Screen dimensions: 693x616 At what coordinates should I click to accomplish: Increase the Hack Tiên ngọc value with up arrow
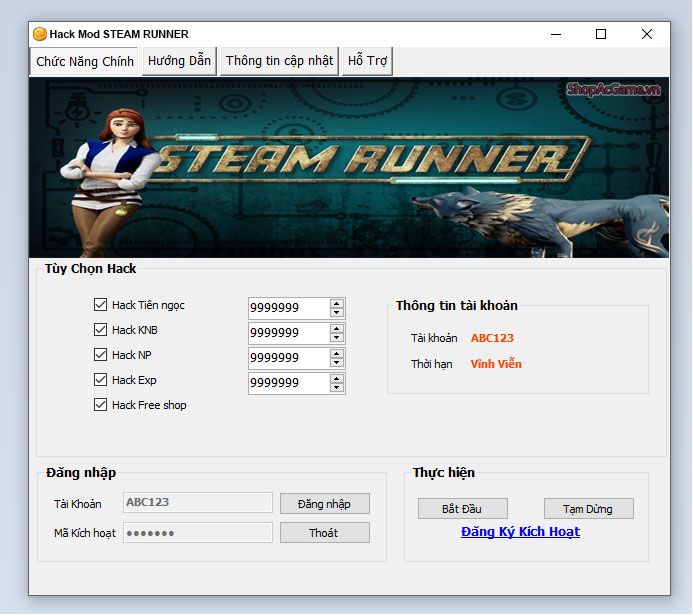[x=337, y=304]
